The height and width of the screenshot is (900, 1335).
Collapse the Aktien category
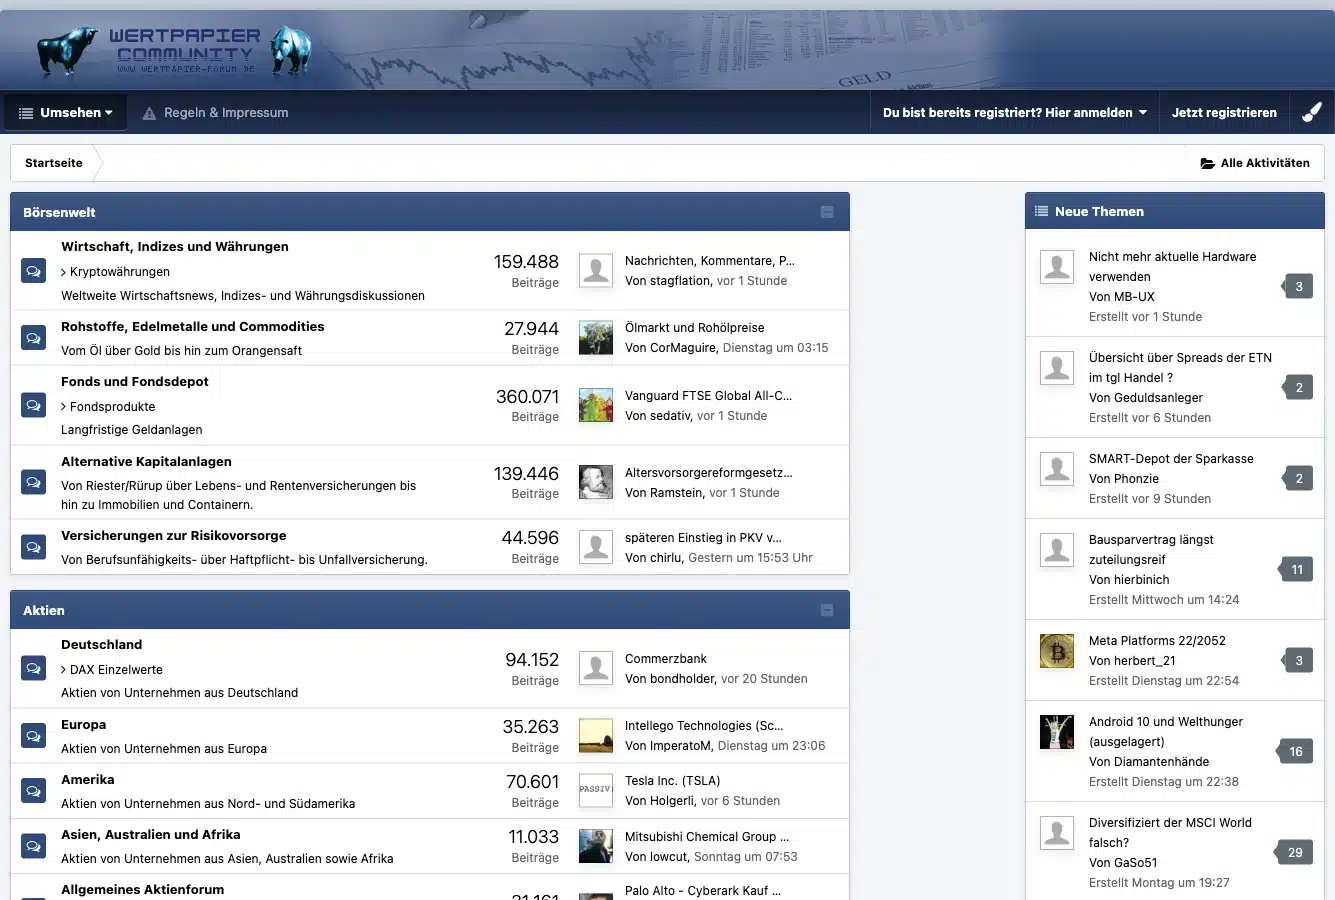tap(827, 610)
